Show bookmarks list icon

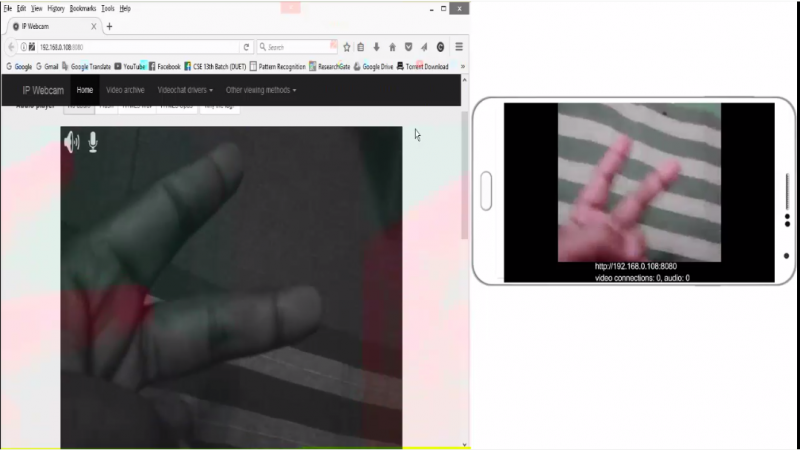pyautogui.click(x=361, y=47)
